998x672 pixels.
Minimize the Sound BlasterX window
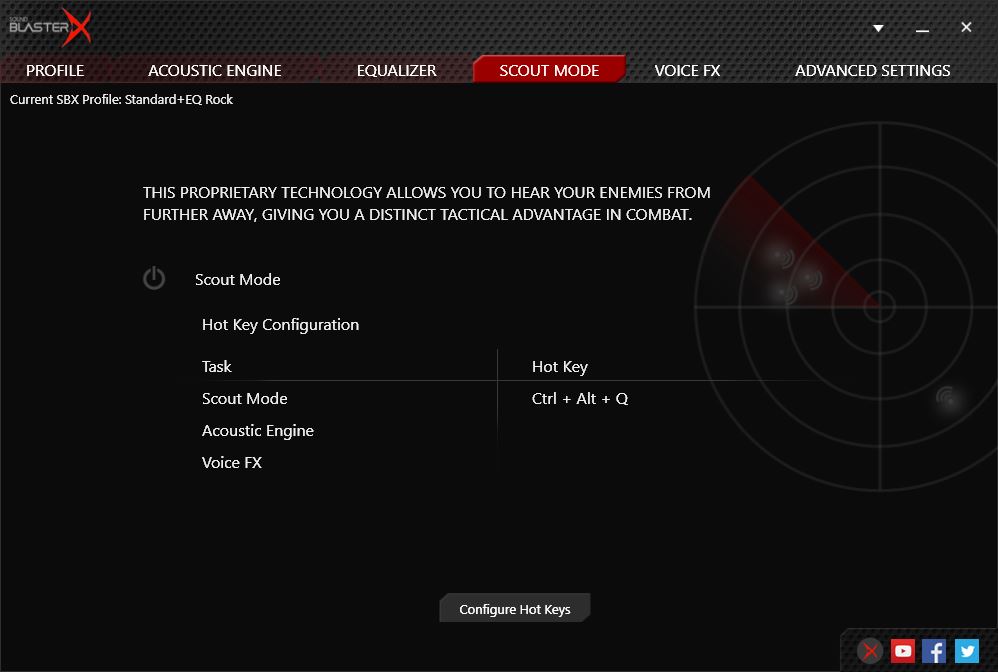point(921,28)
